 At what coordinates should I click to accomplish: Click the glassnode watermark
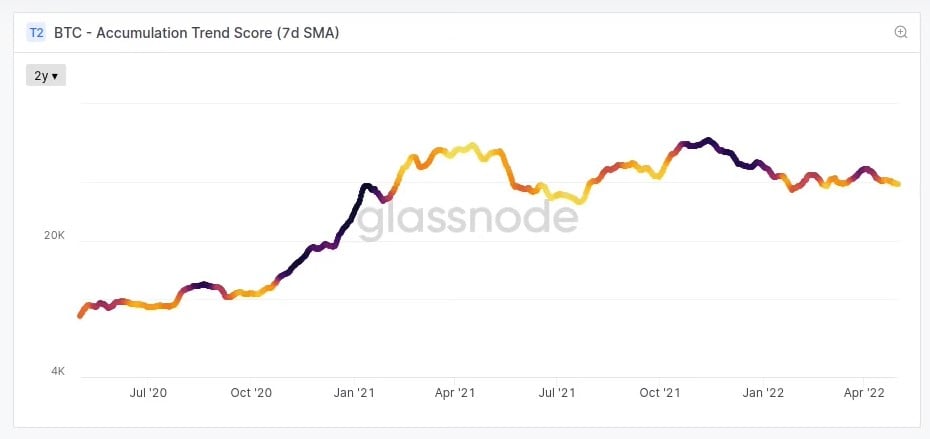(467, 218)
